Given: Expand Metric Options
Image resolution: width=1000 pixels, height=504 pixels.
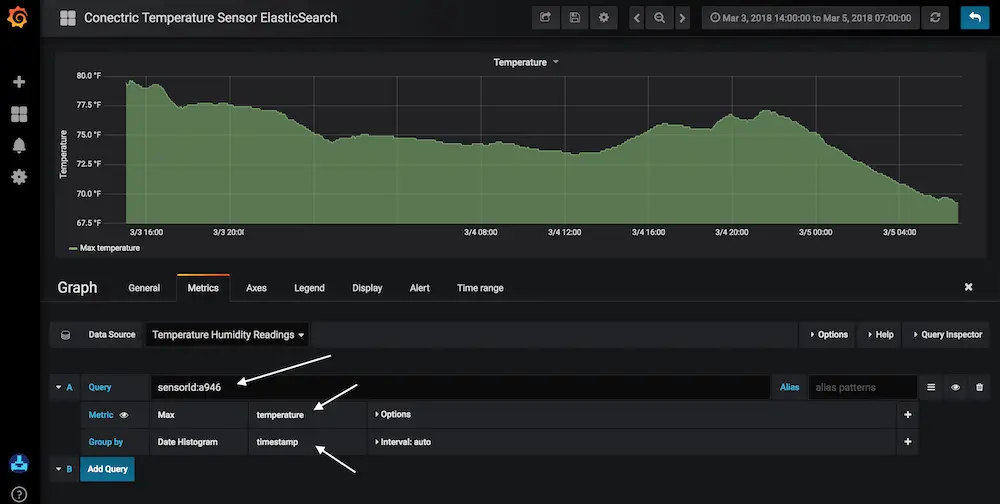Looking at the screenshot, I should click(x=392, y=415).
